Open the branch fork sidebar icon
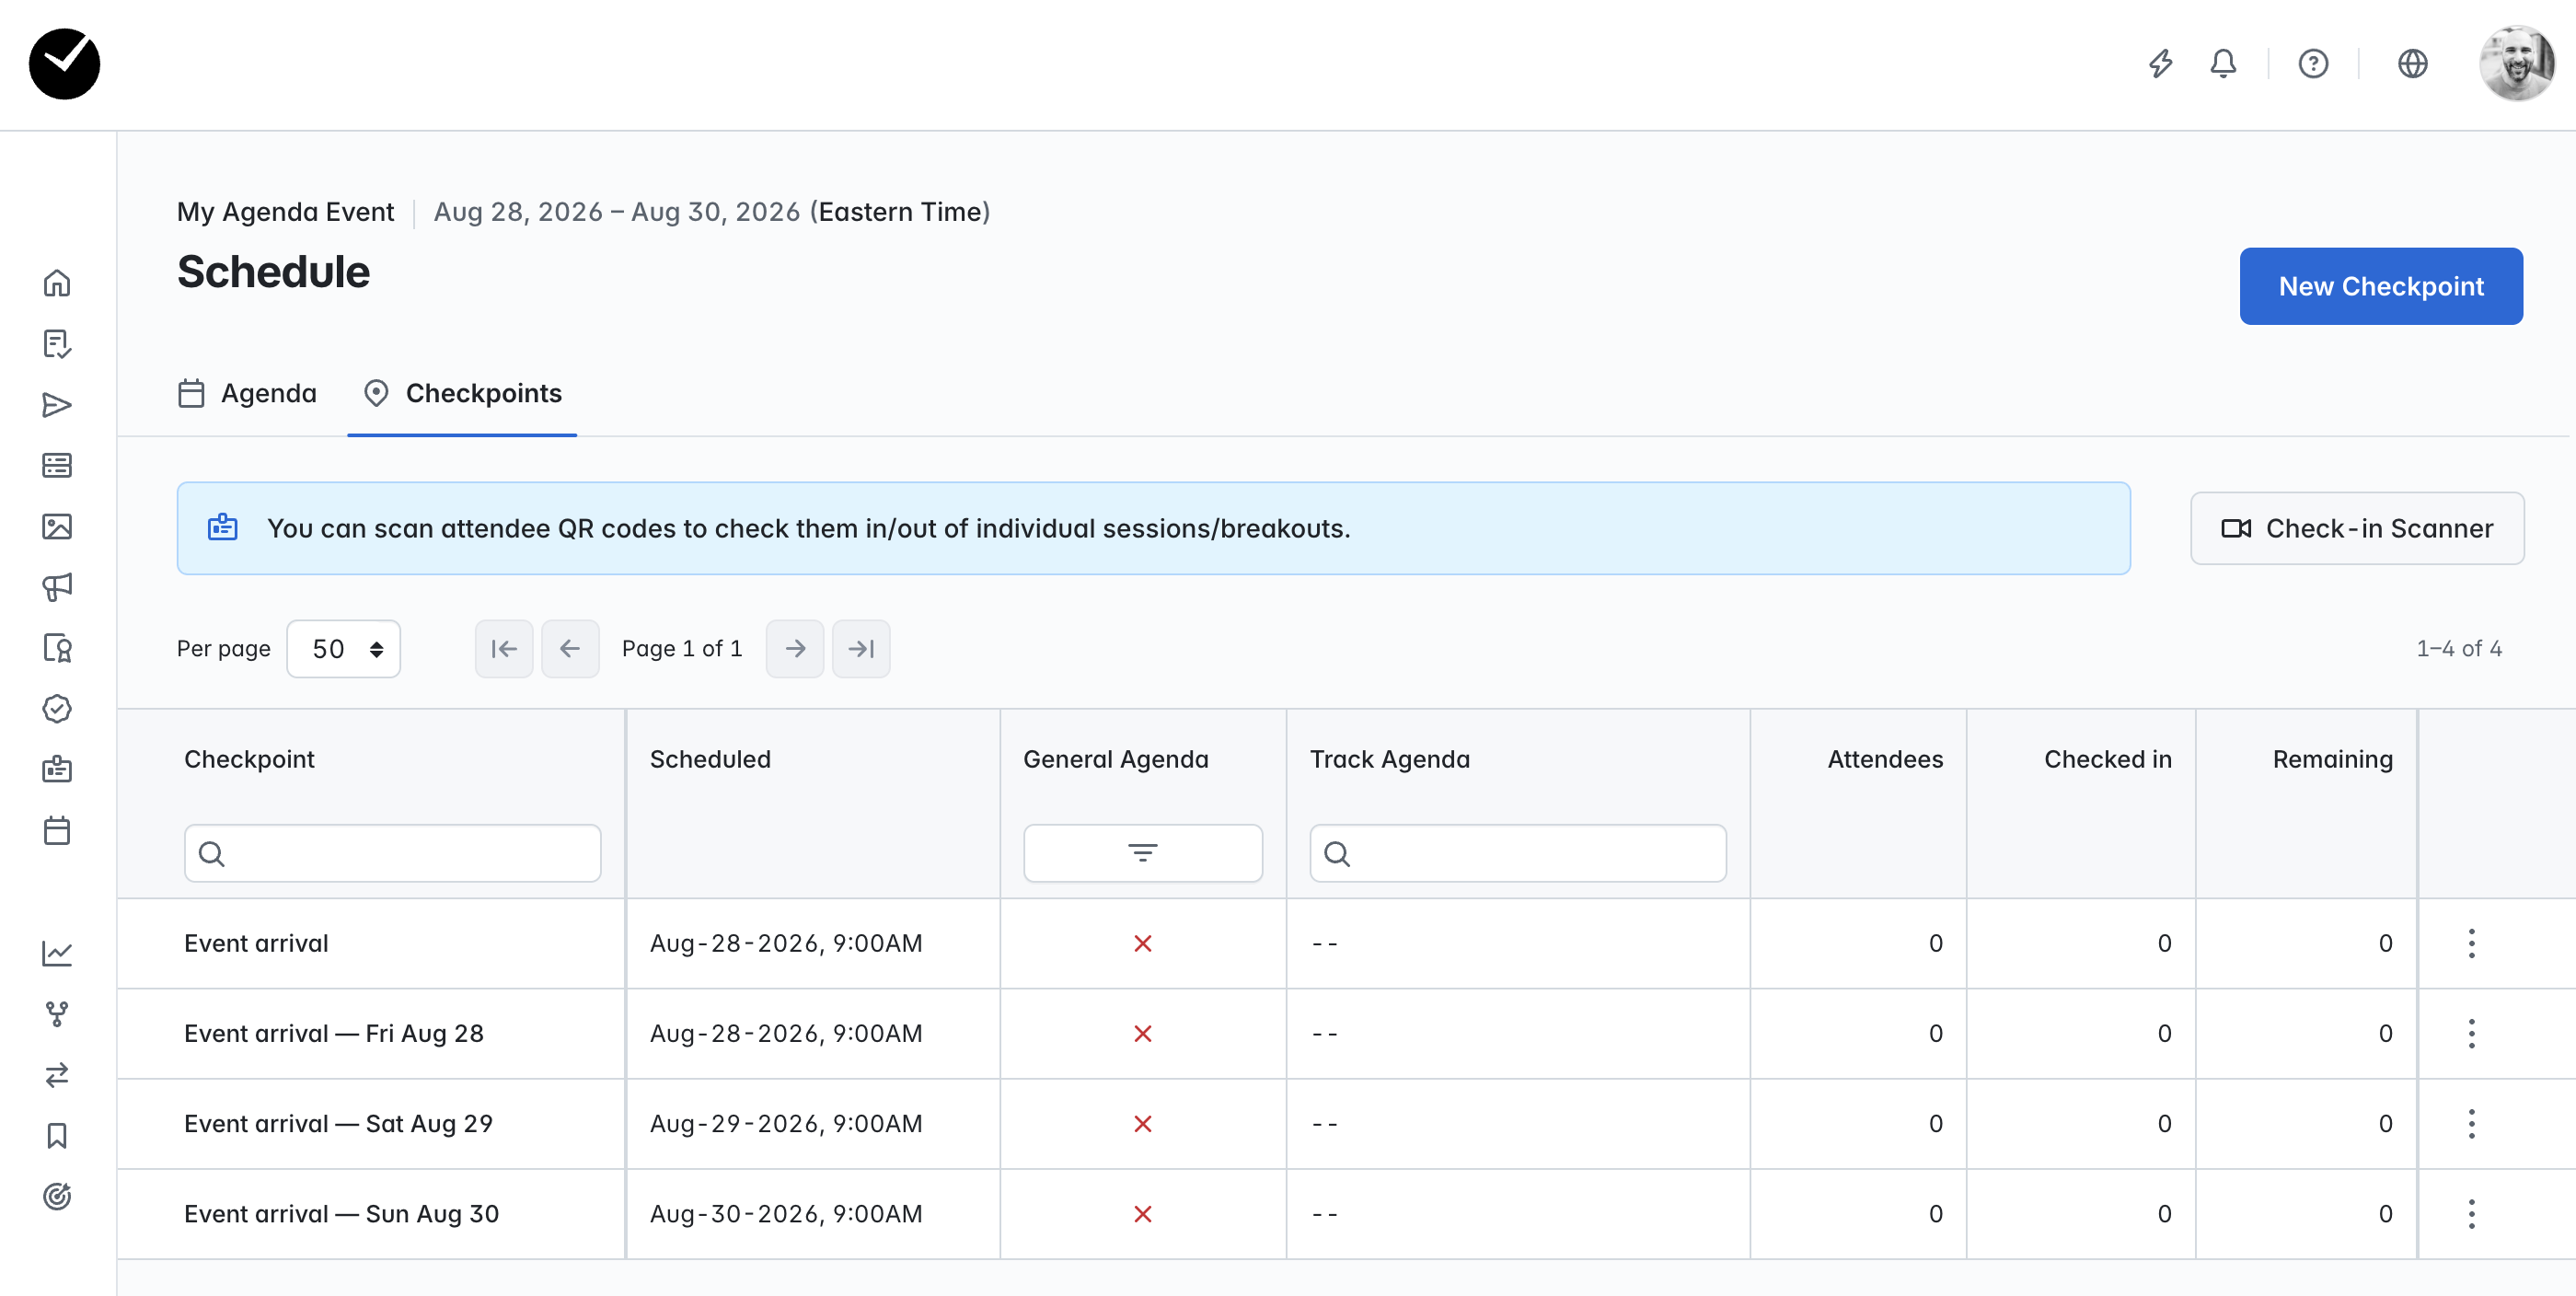The width and height of the screenshot is (2576, 1296). point(57,1014)
